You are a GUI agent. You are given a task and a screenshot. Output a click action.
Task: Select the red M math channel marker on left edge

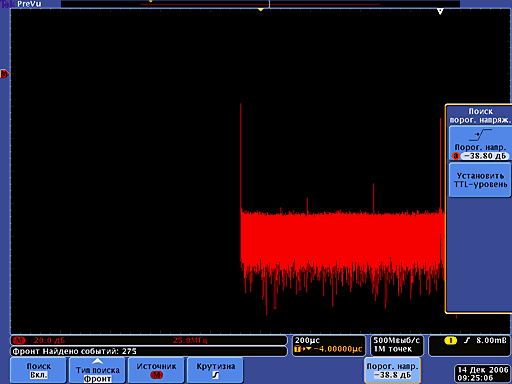coord(4,74)
